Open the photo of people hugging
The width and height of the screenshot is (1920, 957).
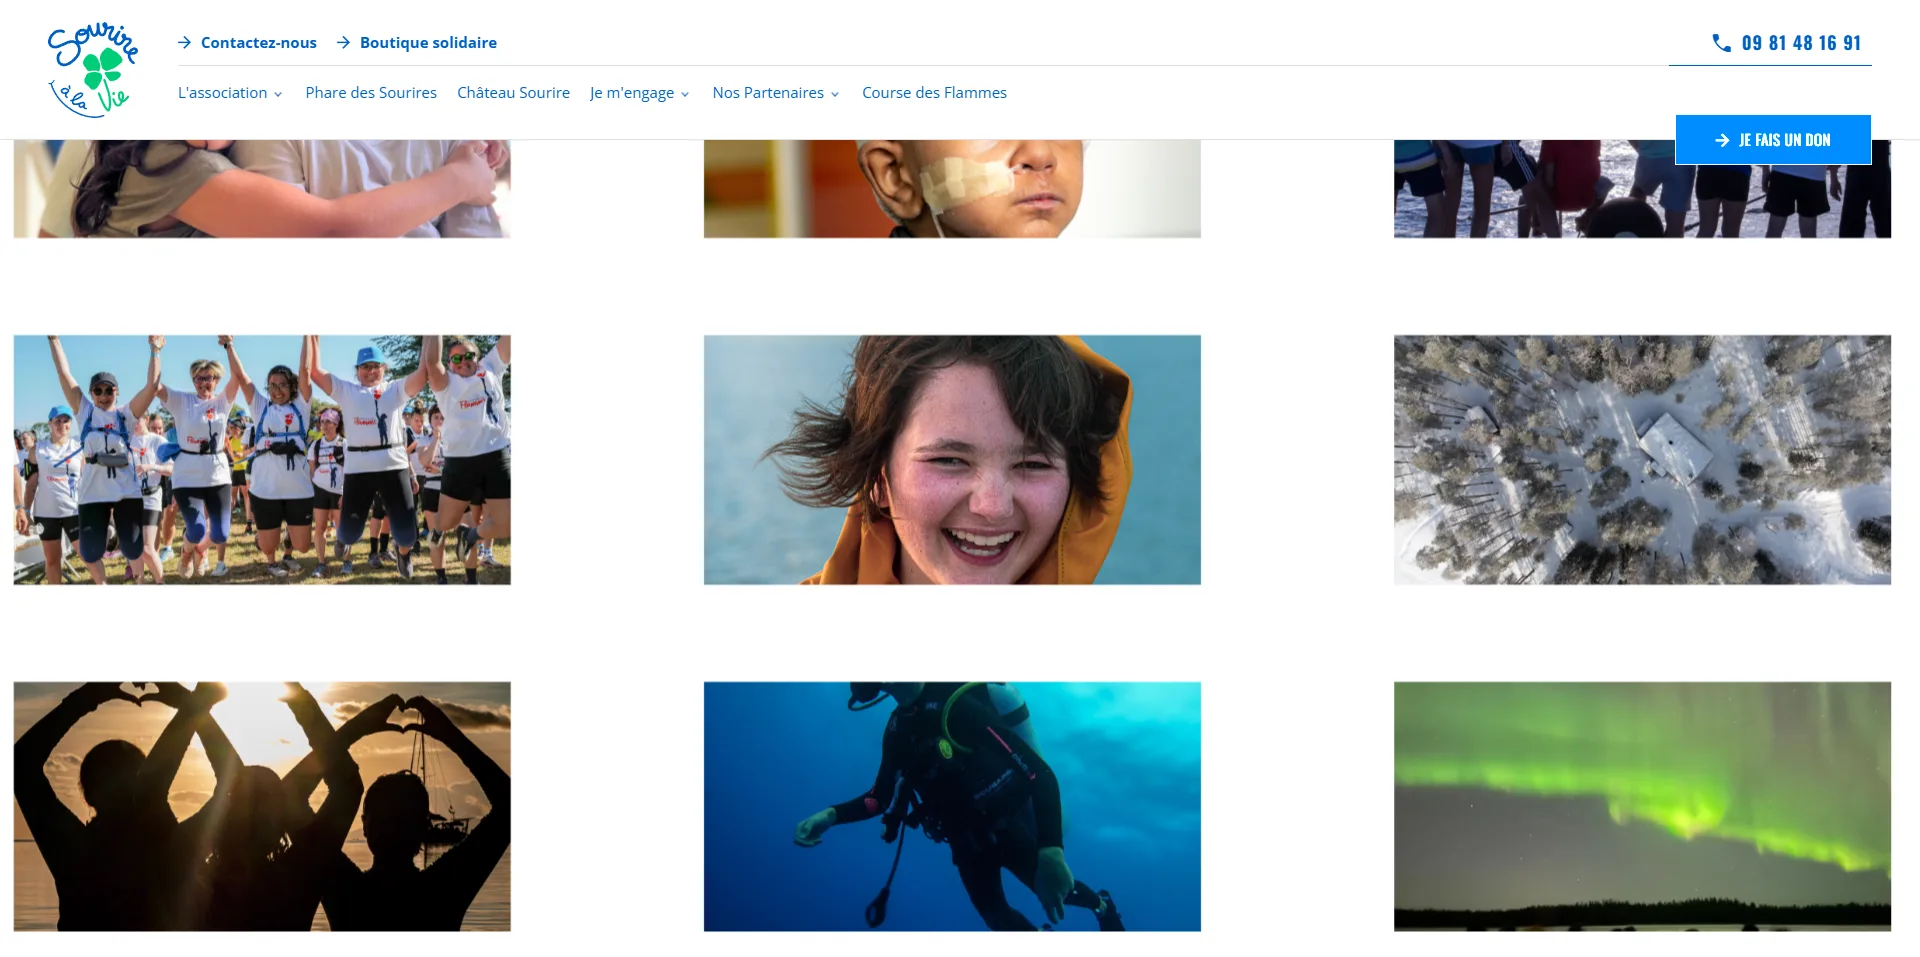click(262, 189)
